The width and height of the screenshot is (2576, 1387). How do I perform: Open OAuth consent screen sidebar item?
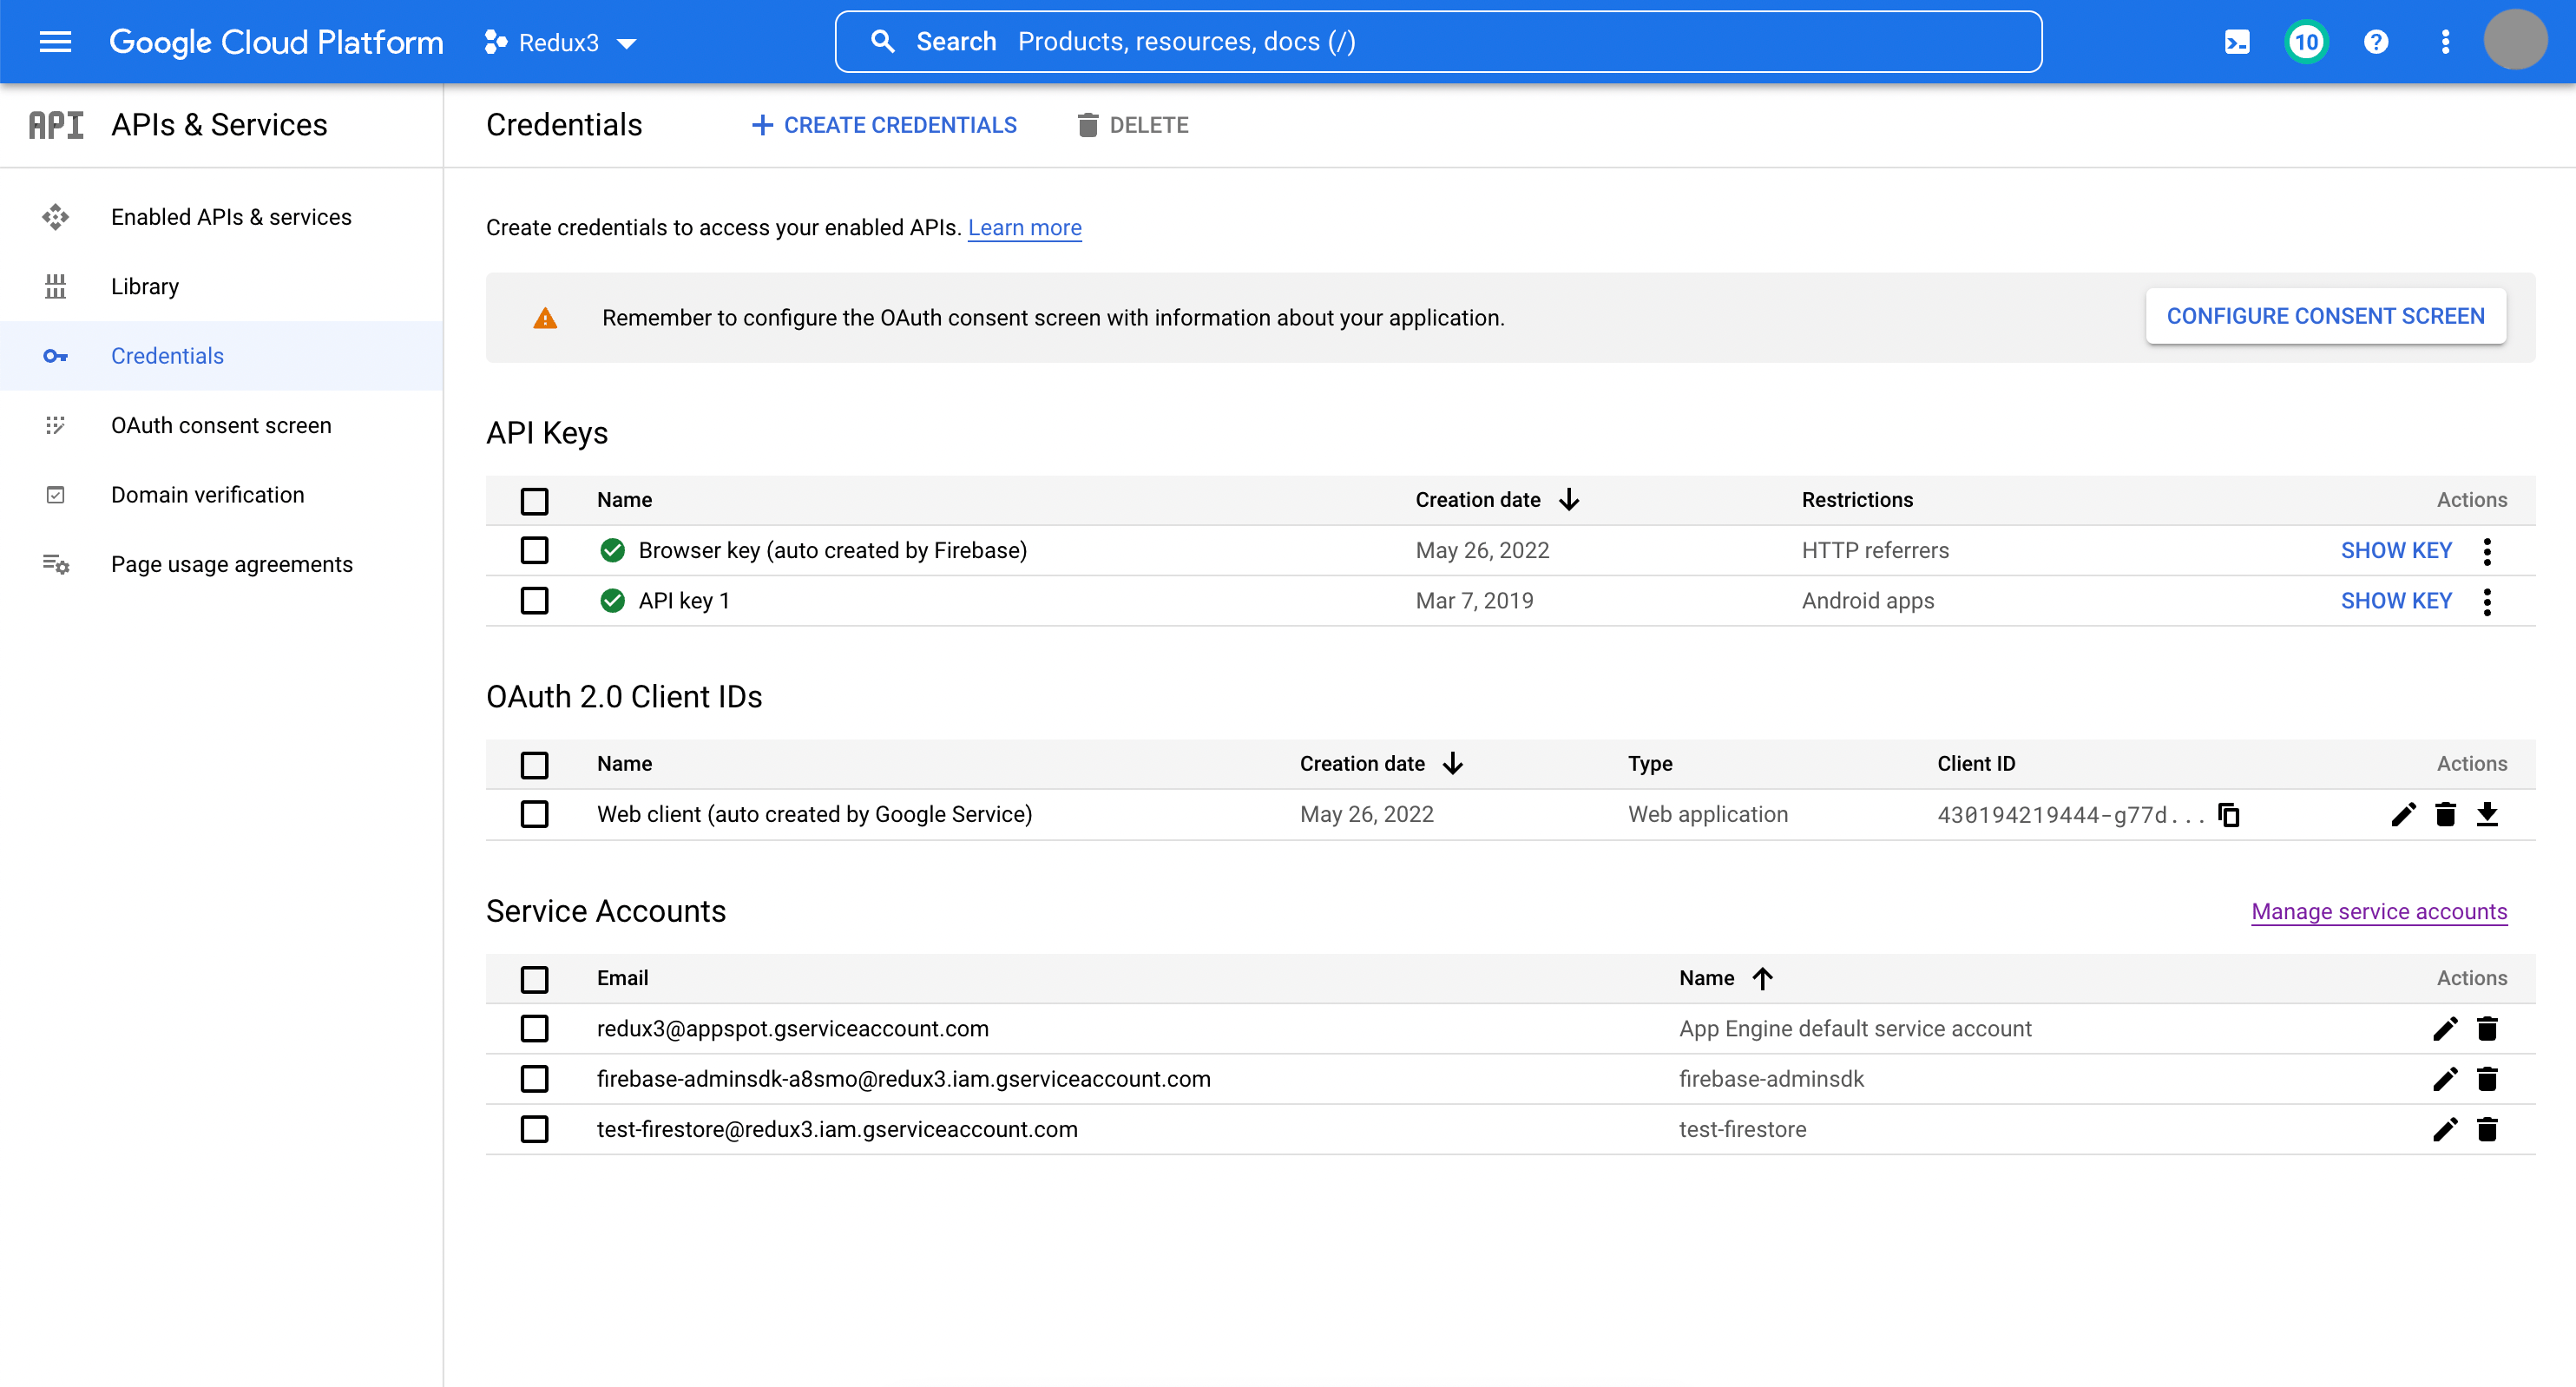click(221, 426)
